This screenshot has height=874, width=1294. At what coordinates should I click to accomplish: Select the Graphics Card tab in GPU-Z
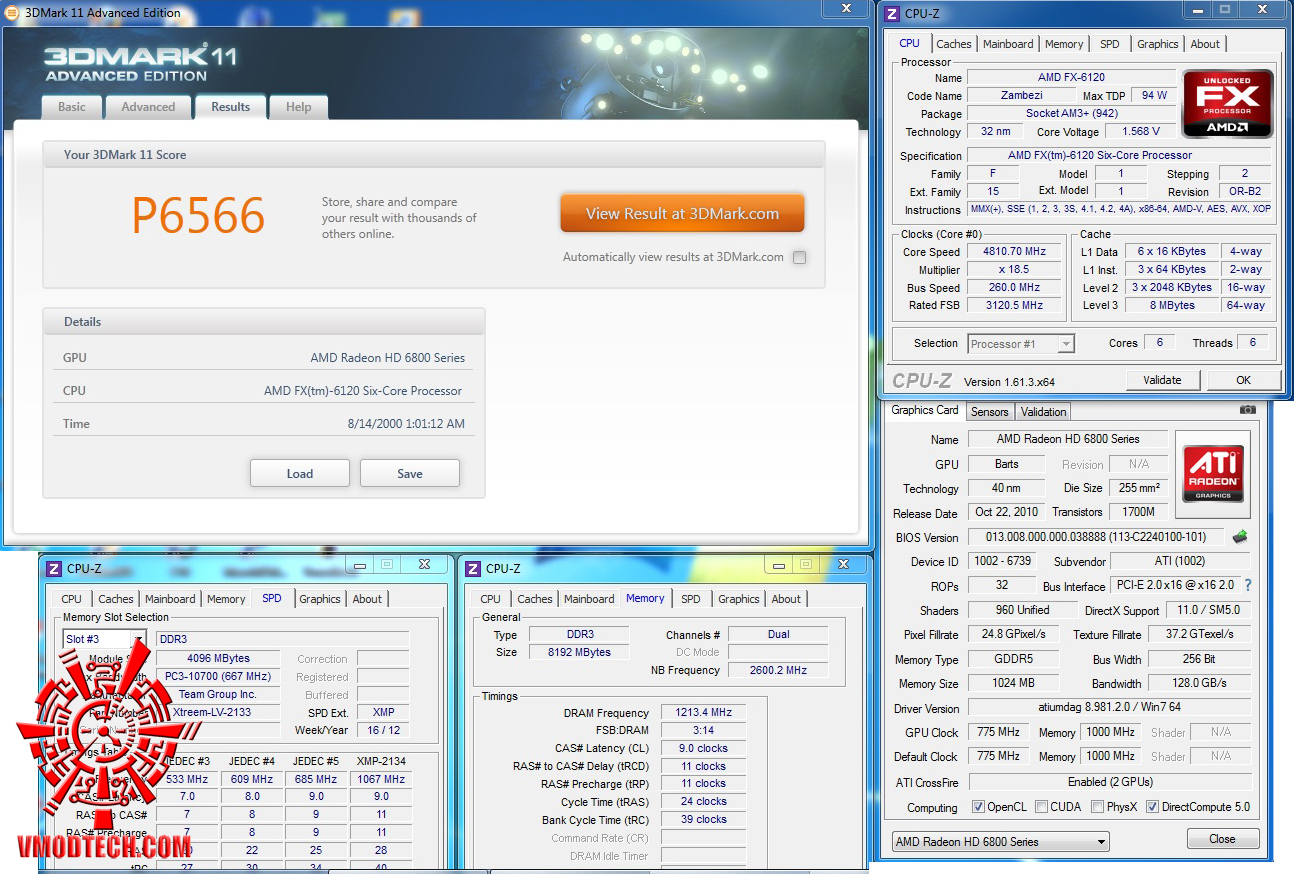(x=925, y=410)
